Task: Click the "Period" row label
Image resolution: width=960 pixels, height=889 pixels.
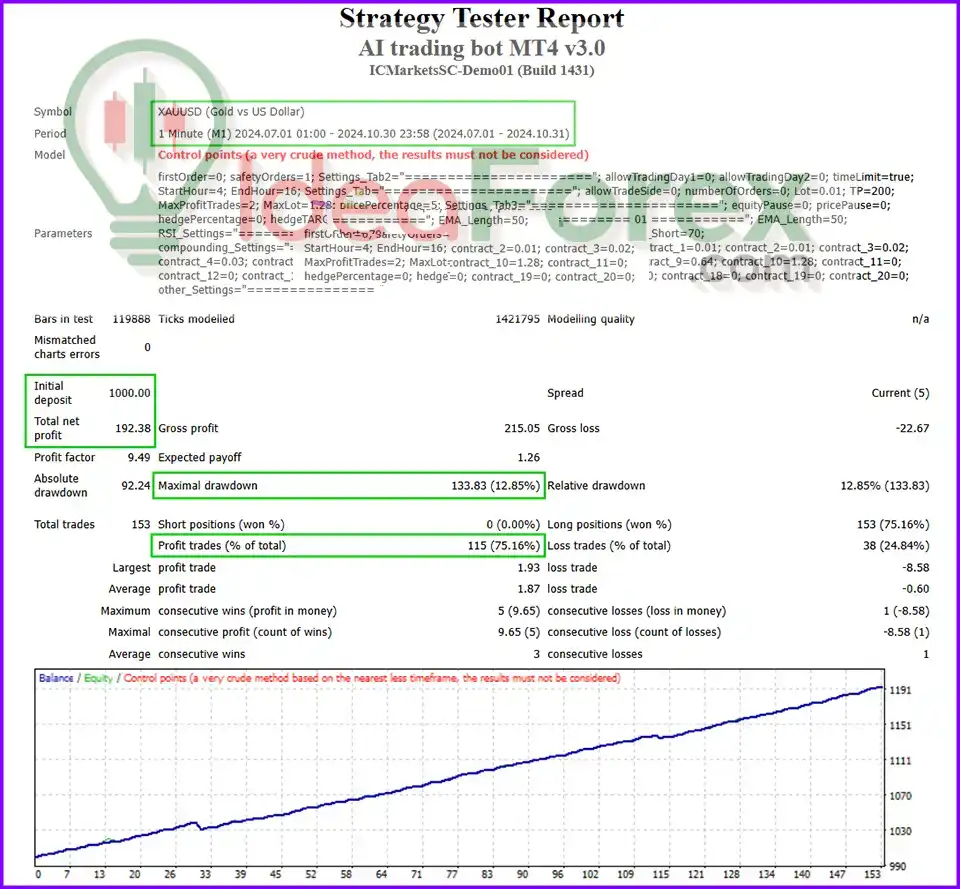Action: 50,133
